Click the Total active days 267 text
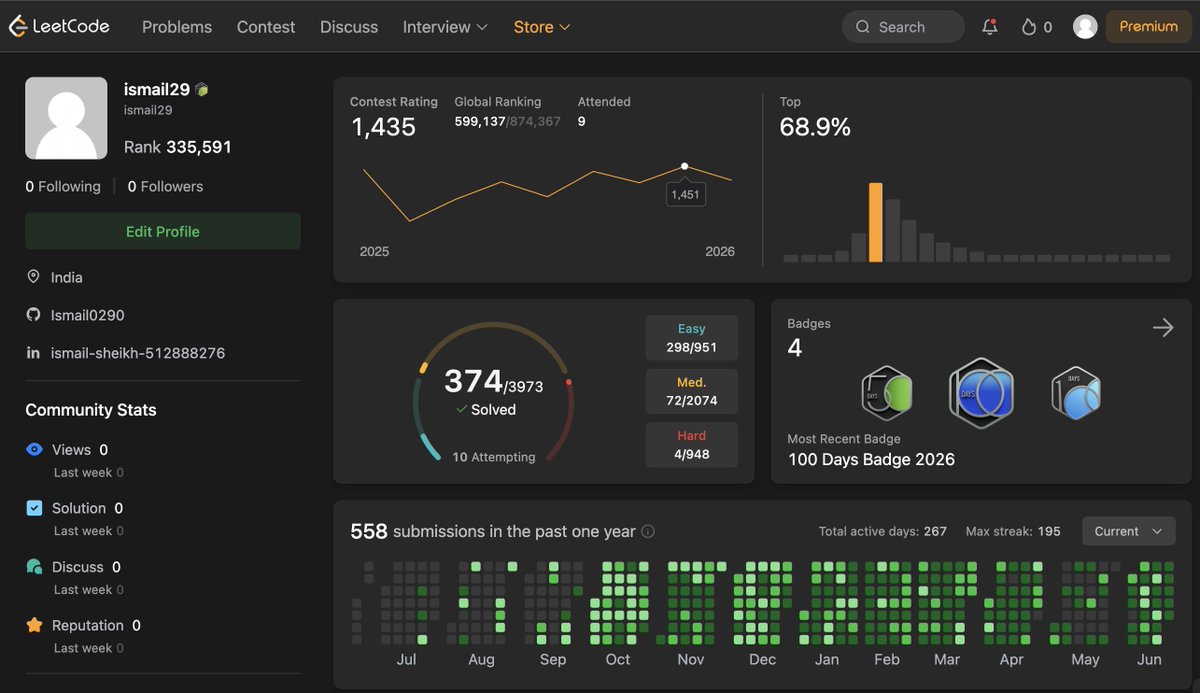1200x693 pixels. [x=882, y=531]
